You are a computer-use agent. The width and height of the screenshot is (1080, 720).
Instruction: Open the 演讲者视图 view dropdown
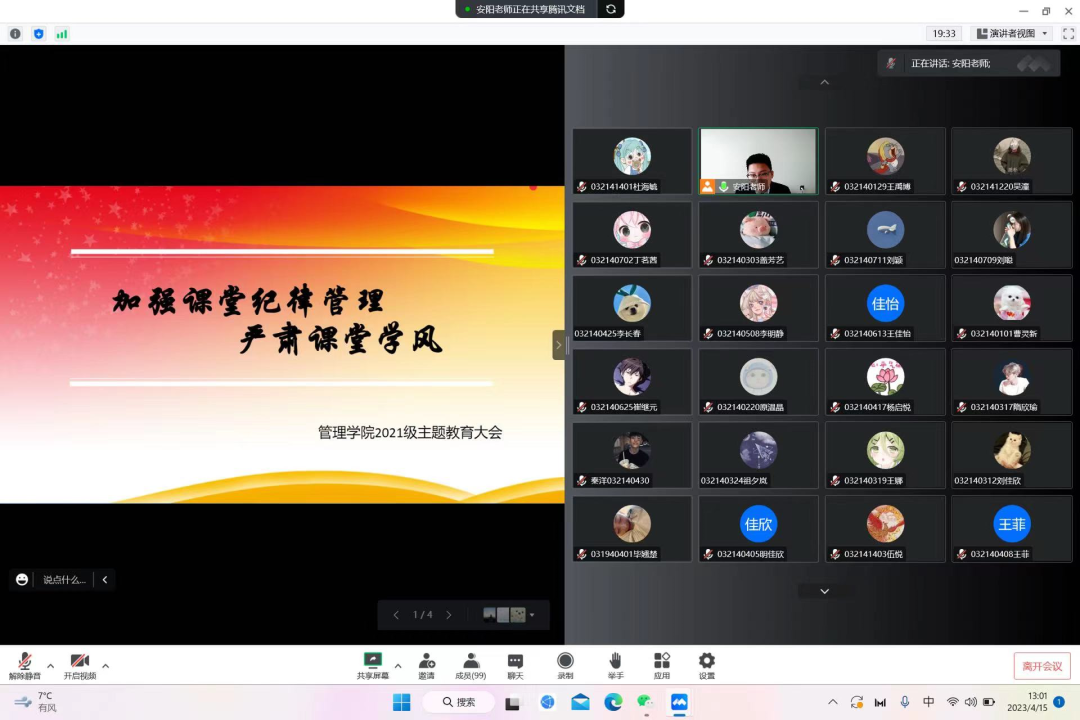(x=1012, y=33)
